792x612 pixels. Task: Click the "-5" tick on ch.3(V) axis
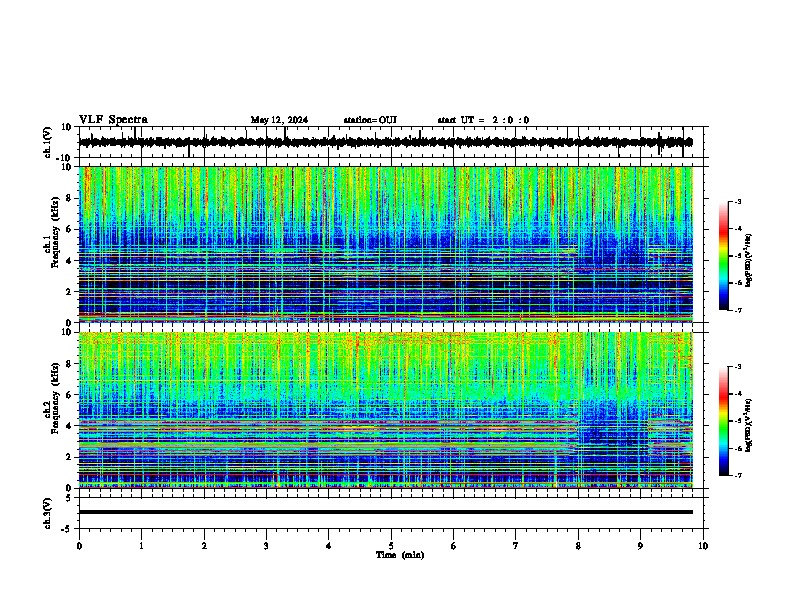pos(67,529)
